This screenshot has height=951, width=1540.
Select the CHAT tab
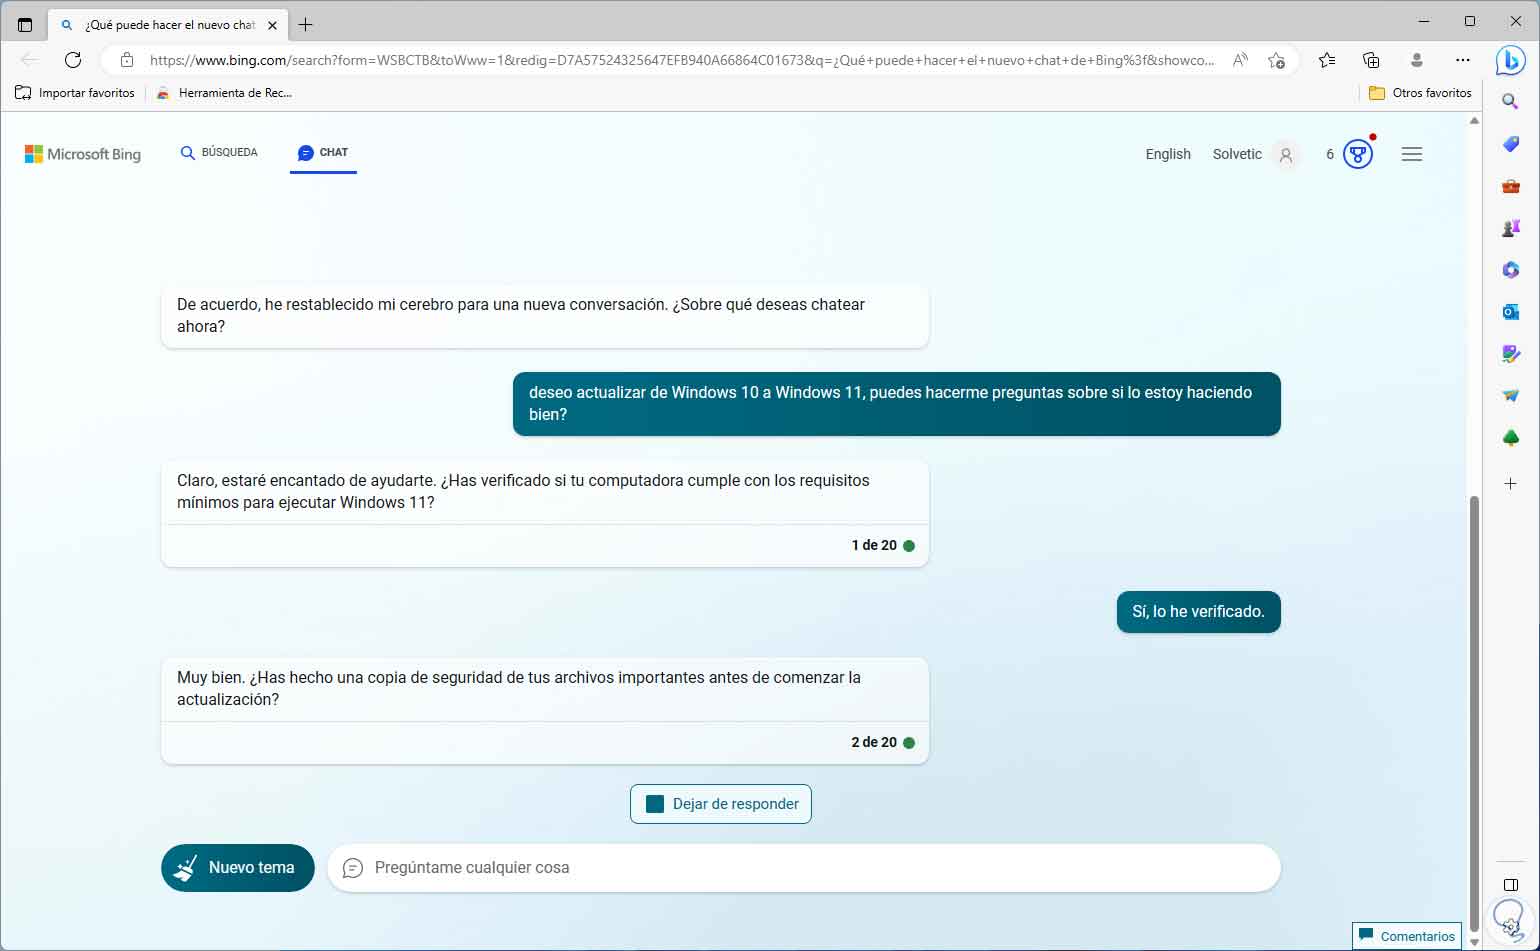point(323,153)
